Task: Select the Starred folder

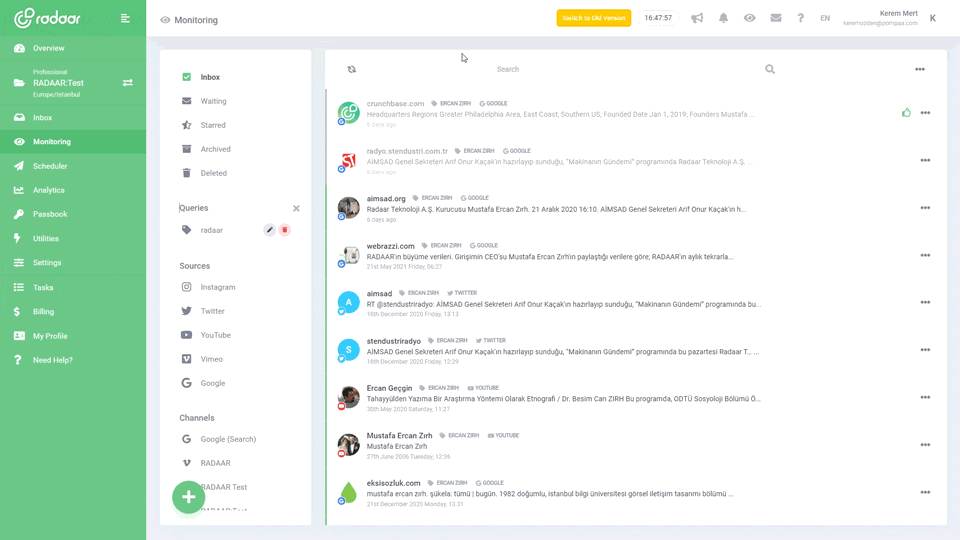Action: point(212,125)
